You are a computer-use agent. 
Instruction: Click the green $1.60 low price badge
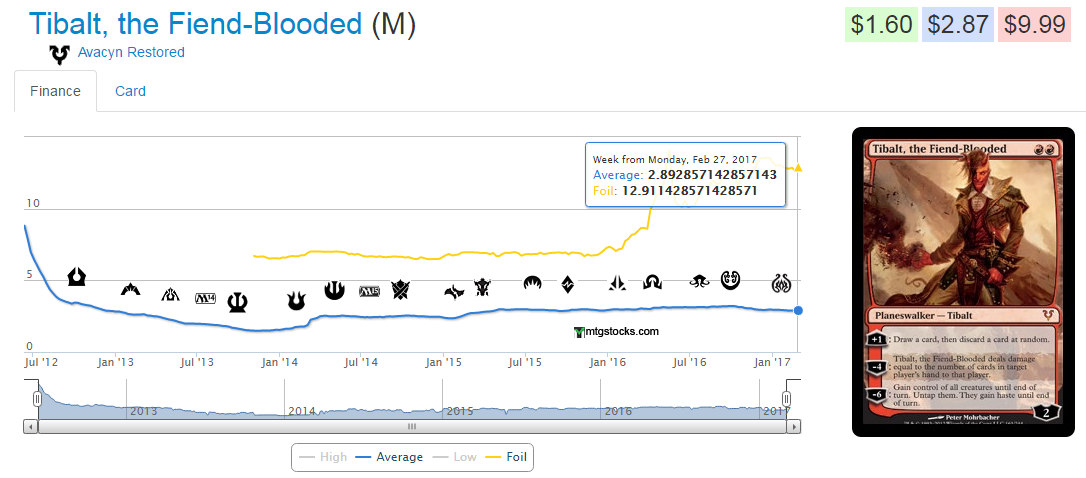pos(882,25)
